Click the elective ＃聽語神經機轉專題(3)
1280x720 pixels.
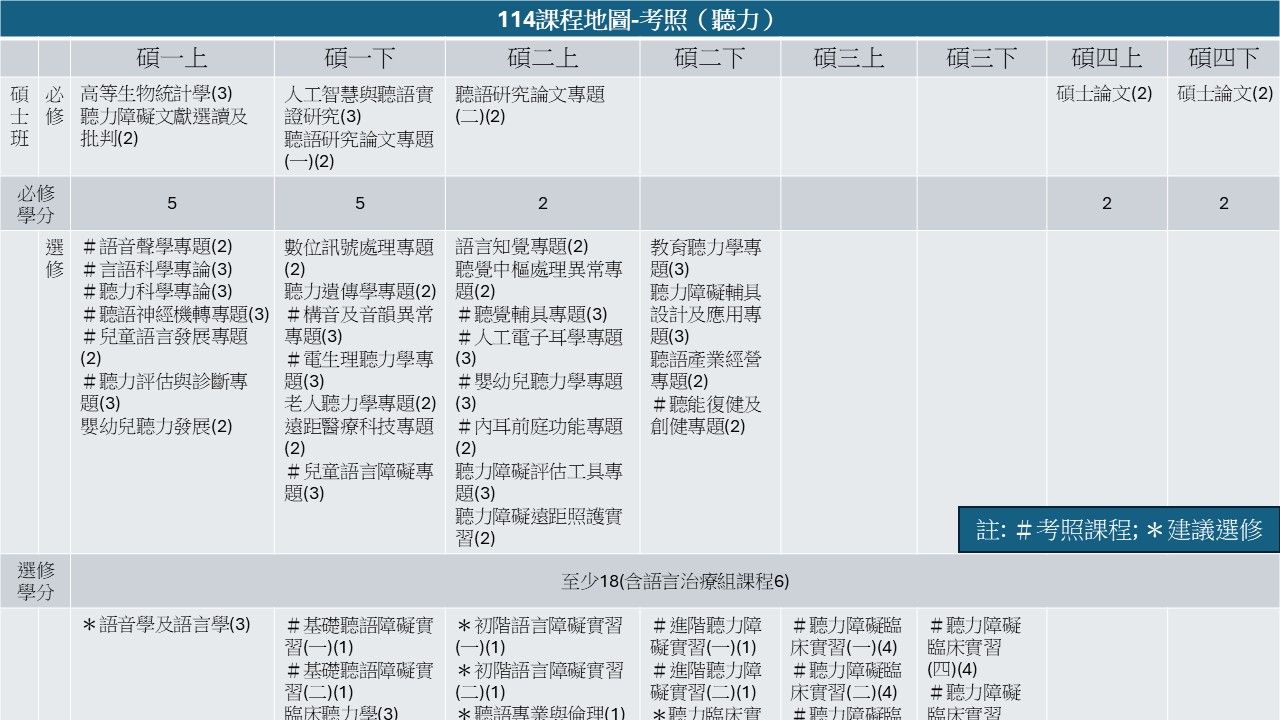pyautogui.click(x=176, y=314)
